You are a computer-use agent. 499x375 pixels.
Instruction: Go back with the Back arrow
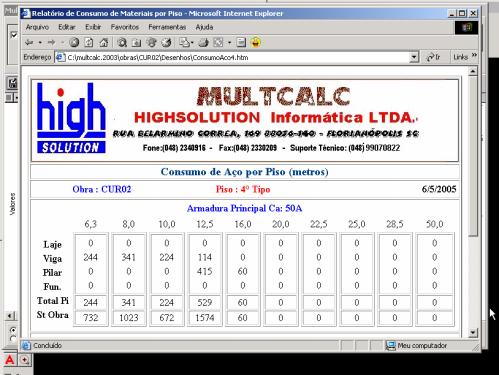(29, 42)
